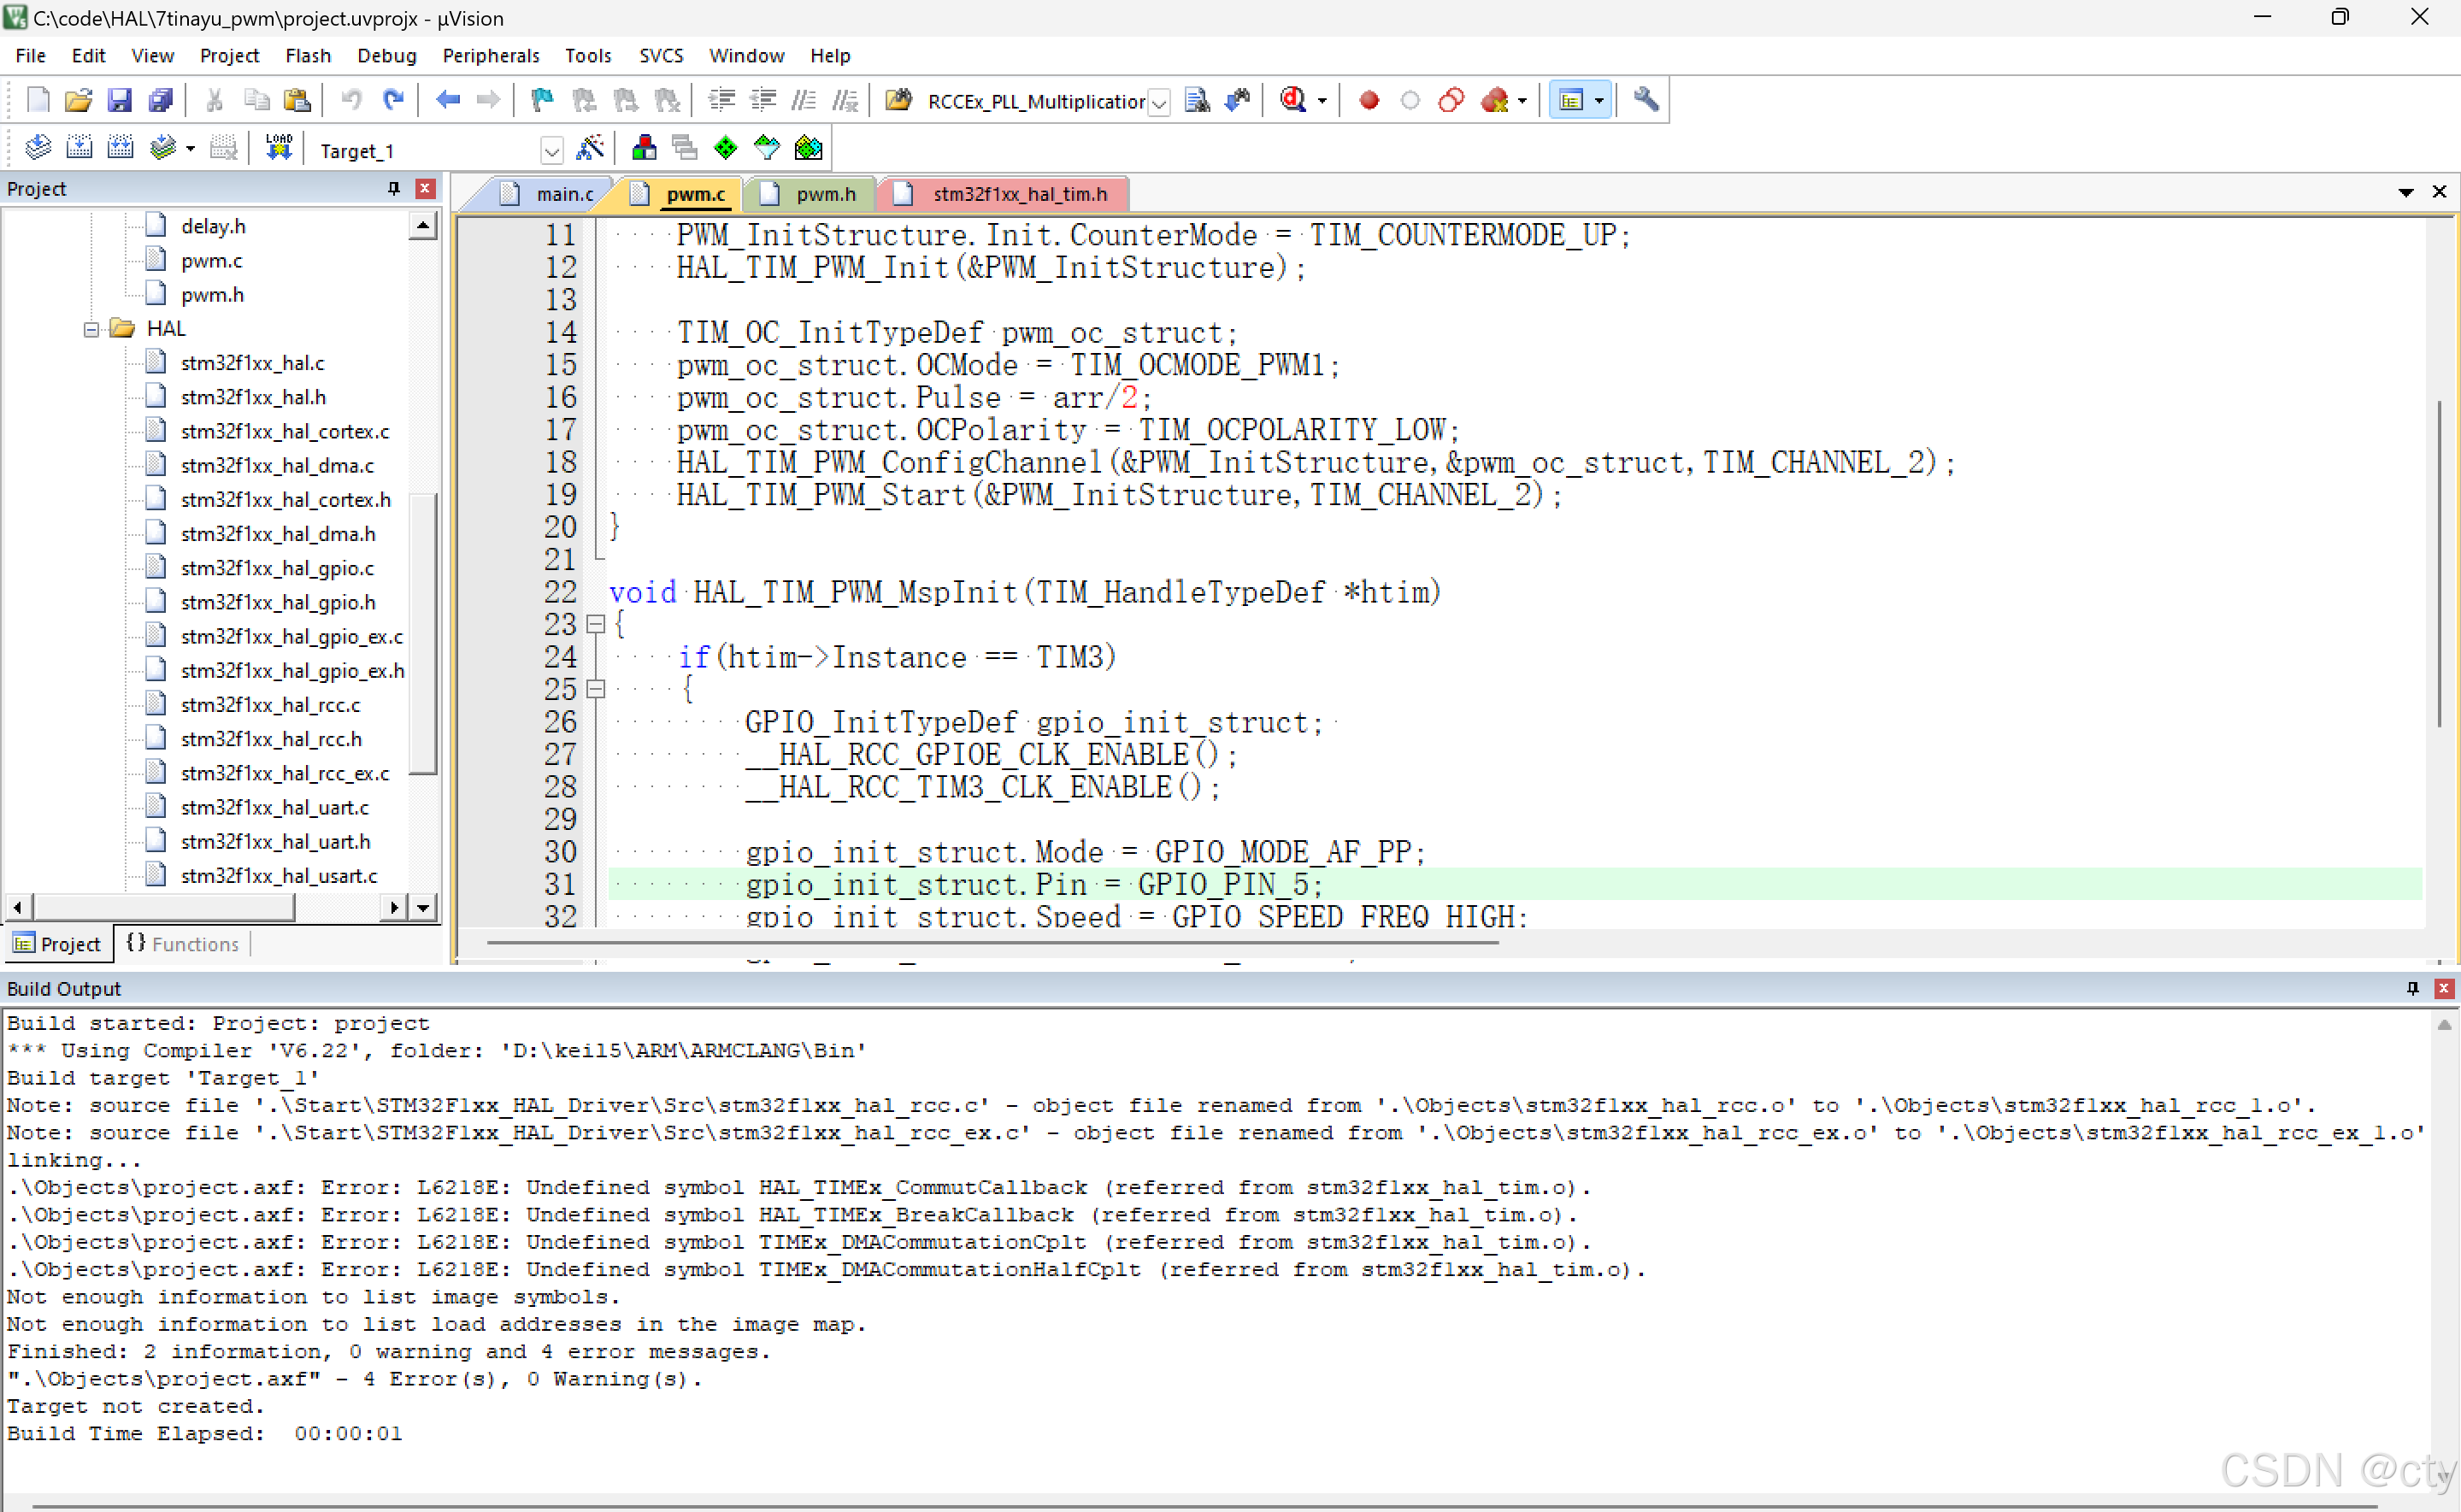Rebuild all target files

[x=120, y=147]
